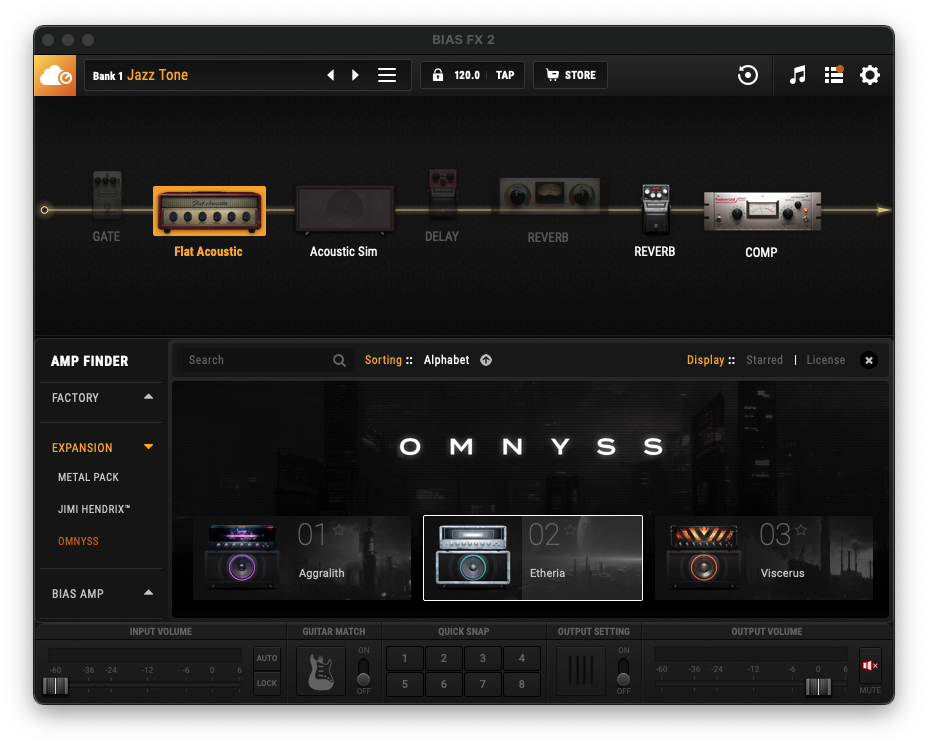
Task: Select the dimmed rack REVERB unit
Action: point(549,196)
